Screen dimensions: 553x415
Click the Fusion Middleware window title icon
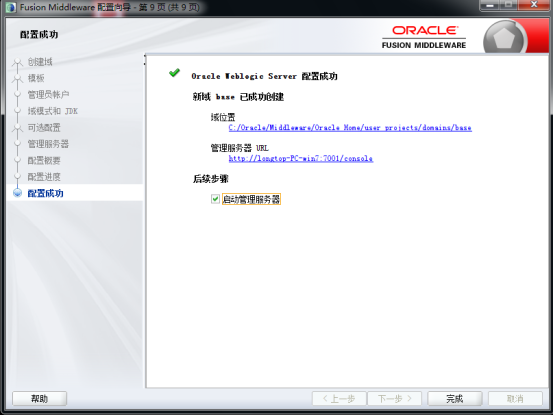[x=11, y=7]
